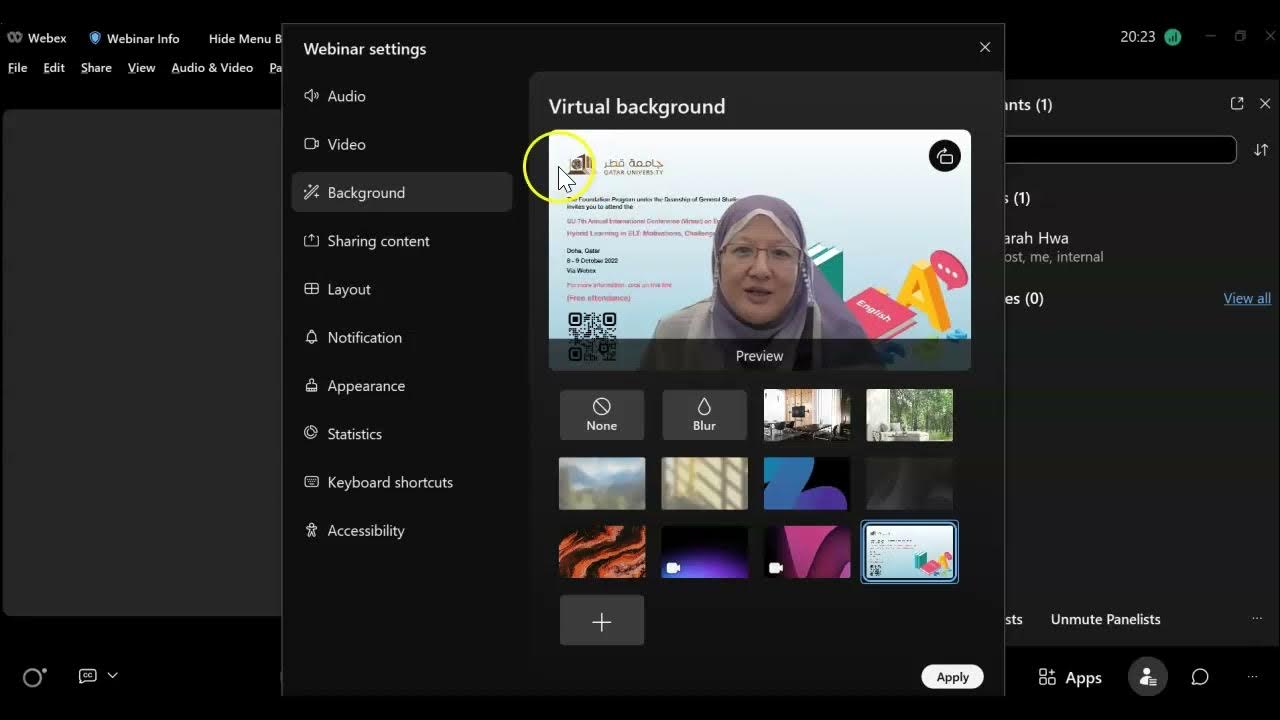This screenshot has width=1280, height=720.
Task: Sort the participants list
Action: [x=1261, y=150]
